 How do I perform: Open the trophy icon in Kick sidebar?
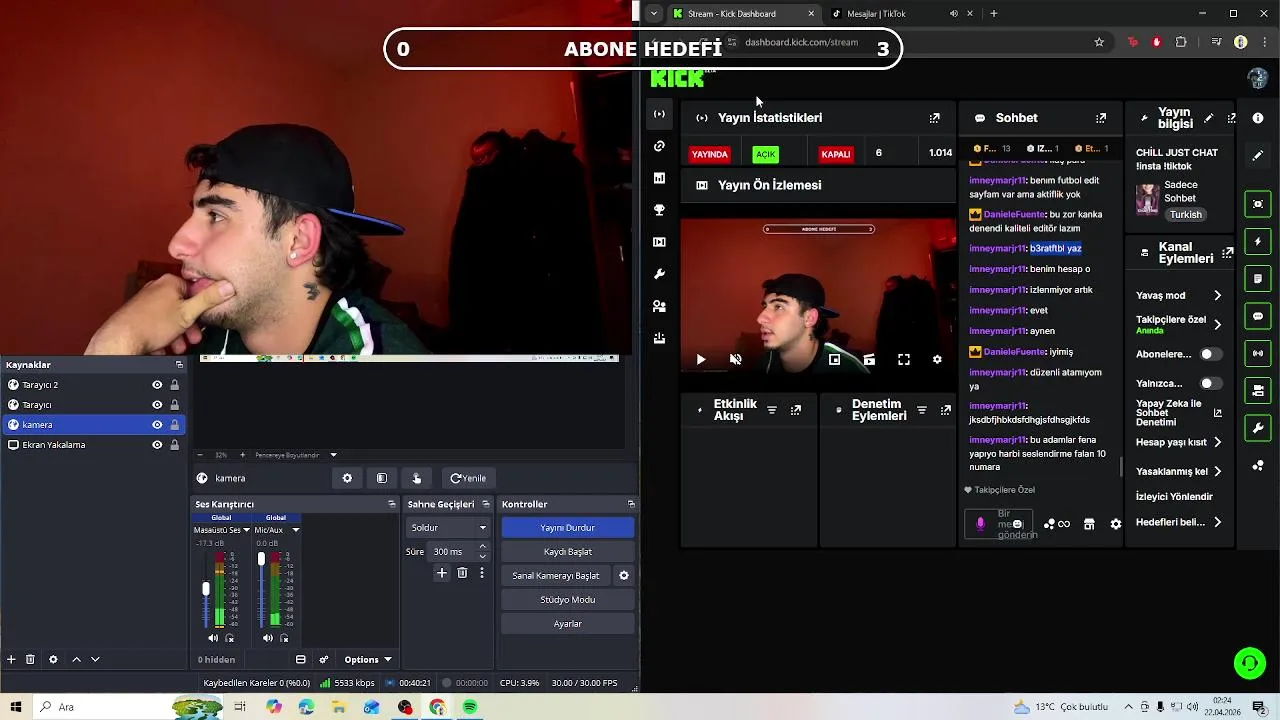click(x=659, y=210)
